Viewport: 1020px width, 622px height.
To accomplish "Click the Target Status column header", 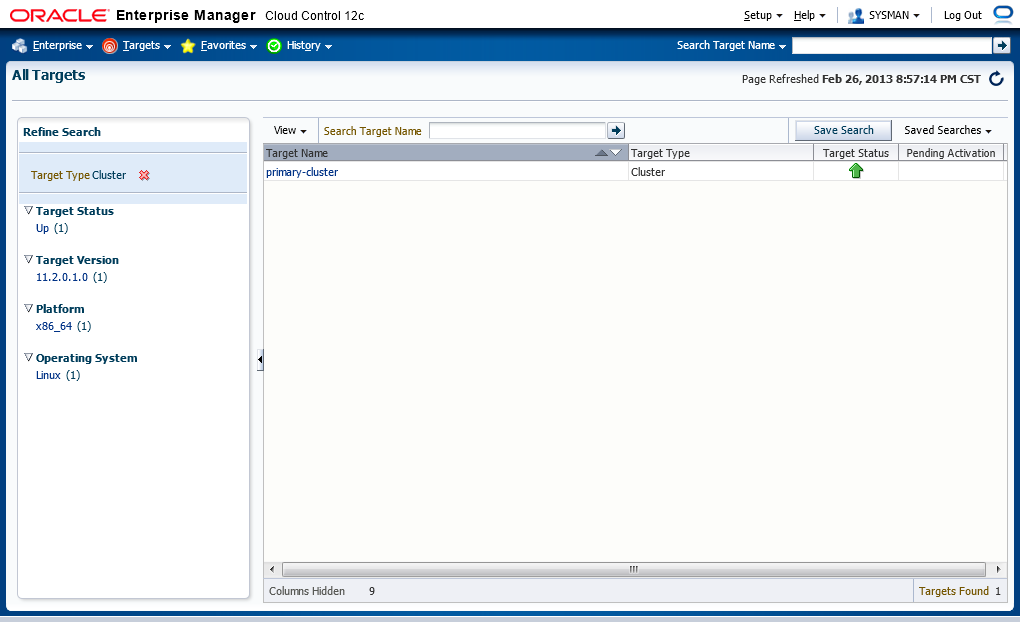I will (855, 153).
